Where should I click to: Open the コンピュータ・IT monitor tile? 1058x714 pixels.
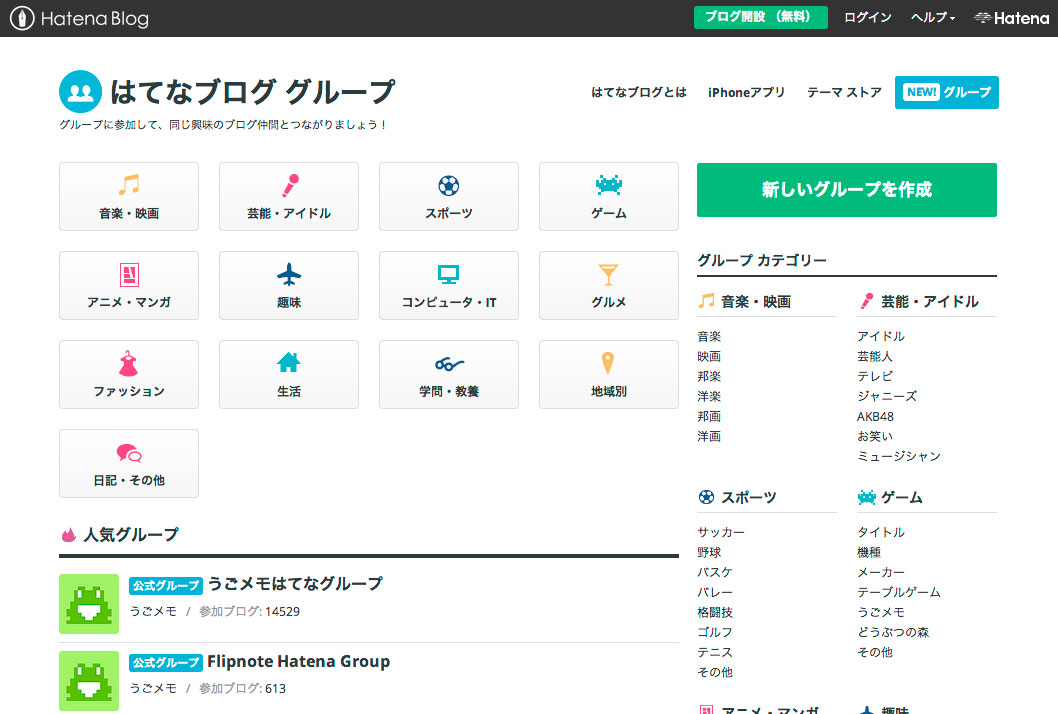point(449,285)
